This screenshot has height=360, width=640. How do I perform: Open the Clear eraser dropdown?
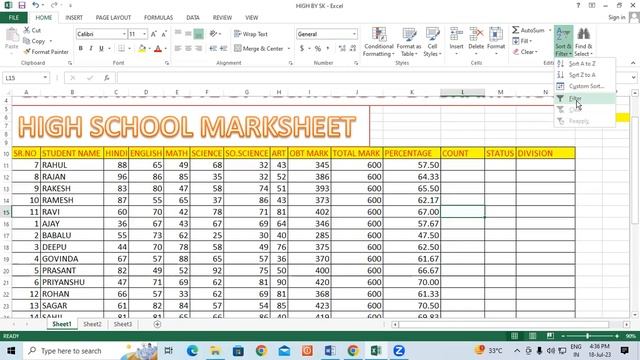point(525,52)
